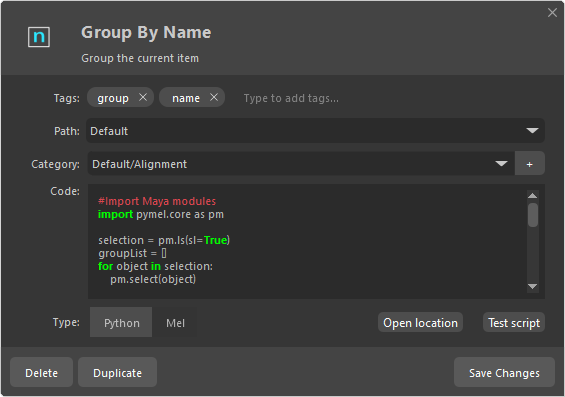Click the code editor scrollbar thumb
This screenshot has width=565, height=397.
coord(533,215)
